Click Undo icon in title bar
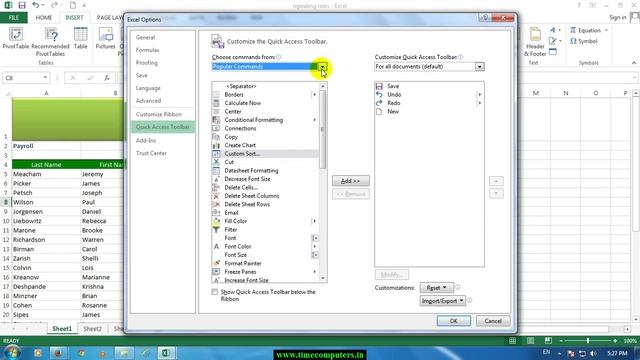 pyautogui.click(x=36, y=5)
